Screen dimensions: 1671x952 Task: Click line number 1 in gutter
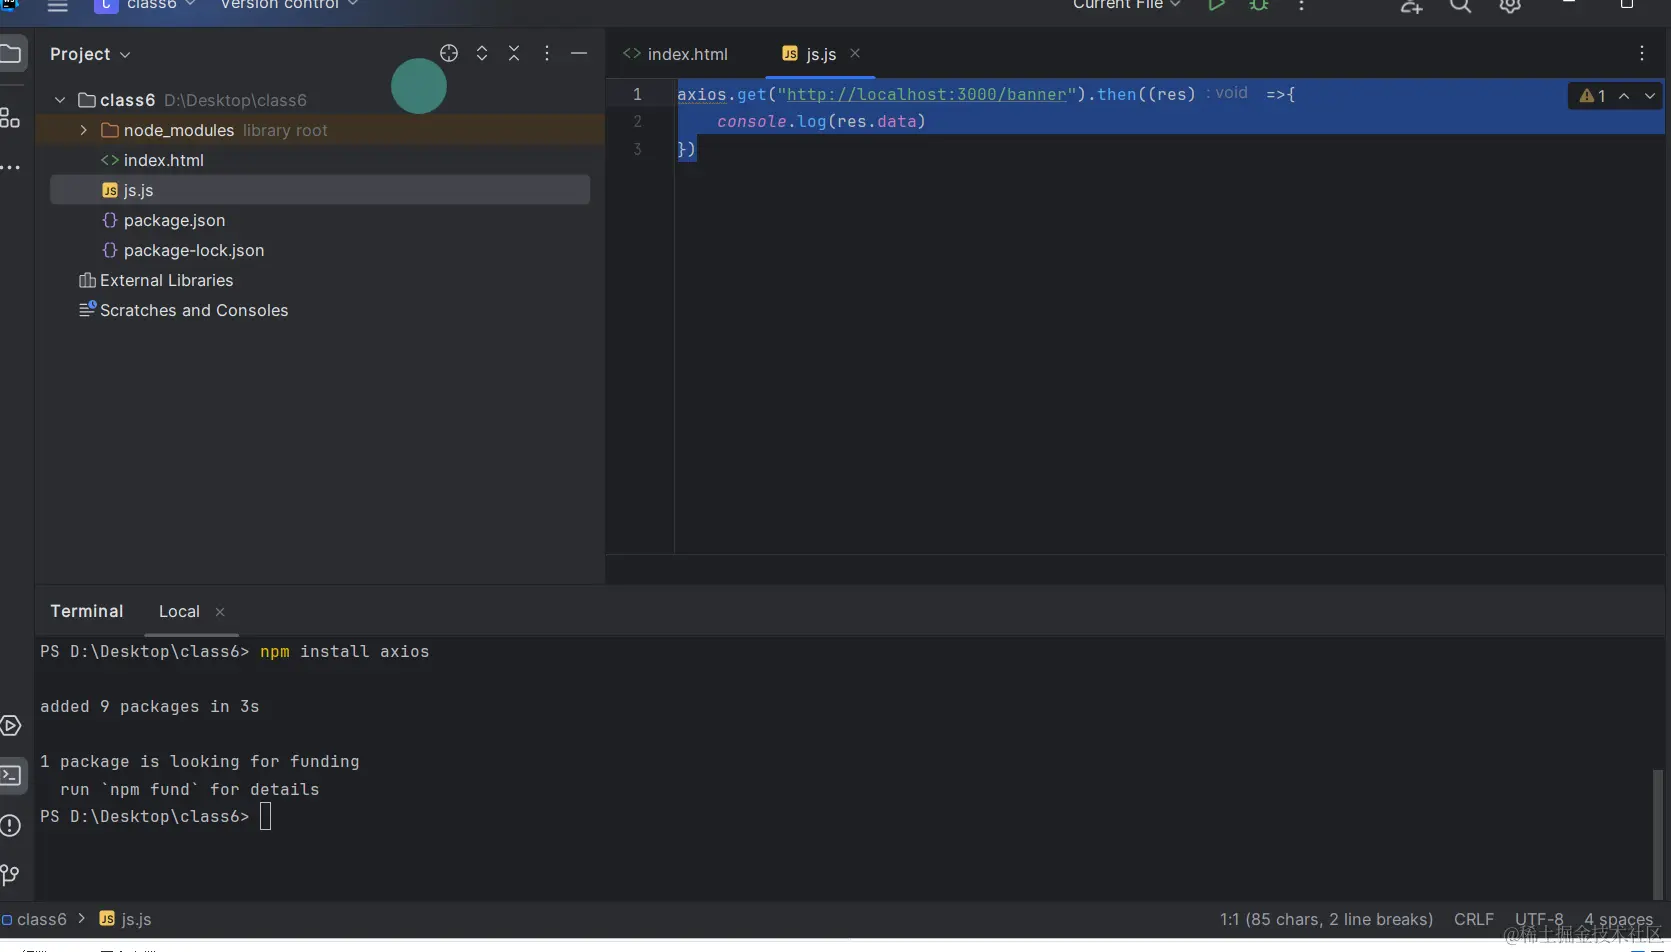[637, 94]
